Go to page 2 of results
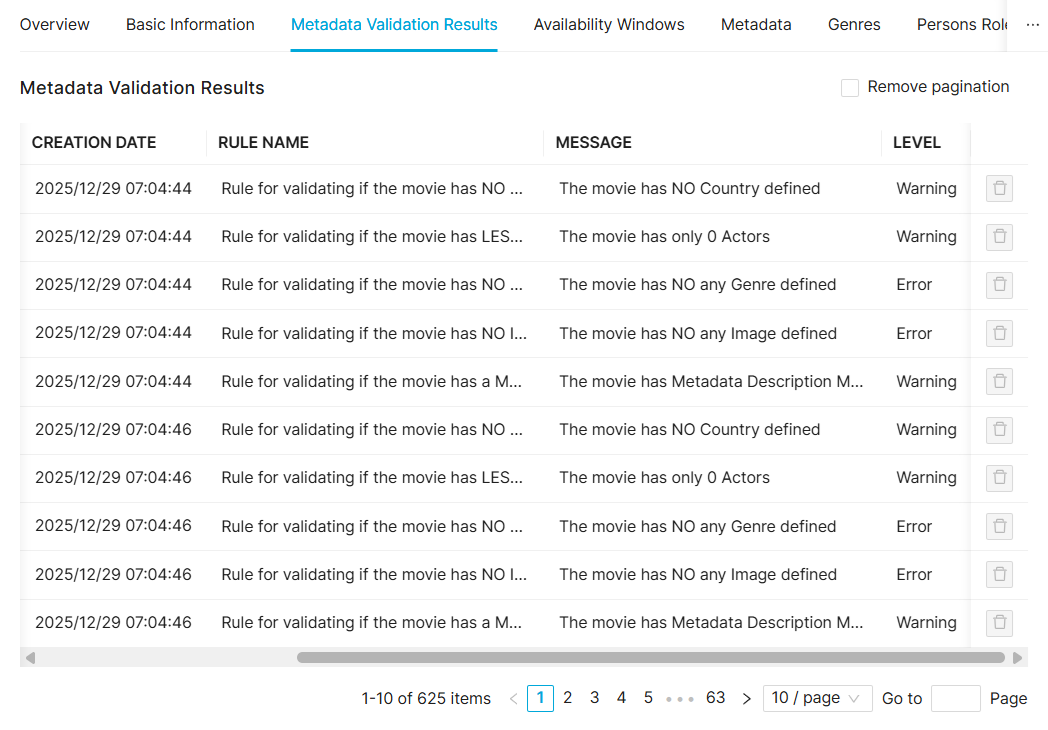 [567, 698]
